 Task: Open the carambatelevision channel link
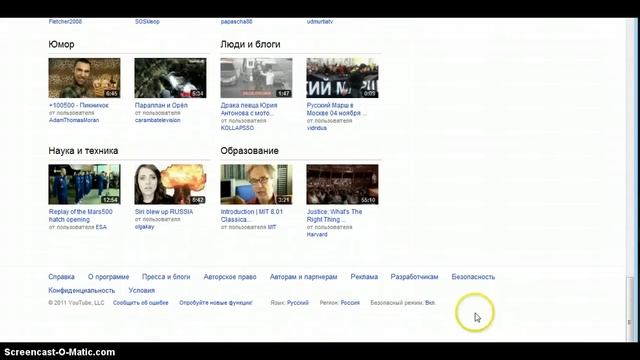pyautogui.click(x=158, y=120)
